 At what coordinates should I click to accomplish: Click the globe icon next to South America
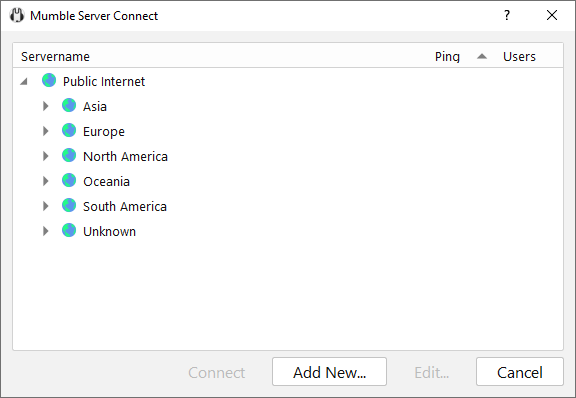coord(69,205)
